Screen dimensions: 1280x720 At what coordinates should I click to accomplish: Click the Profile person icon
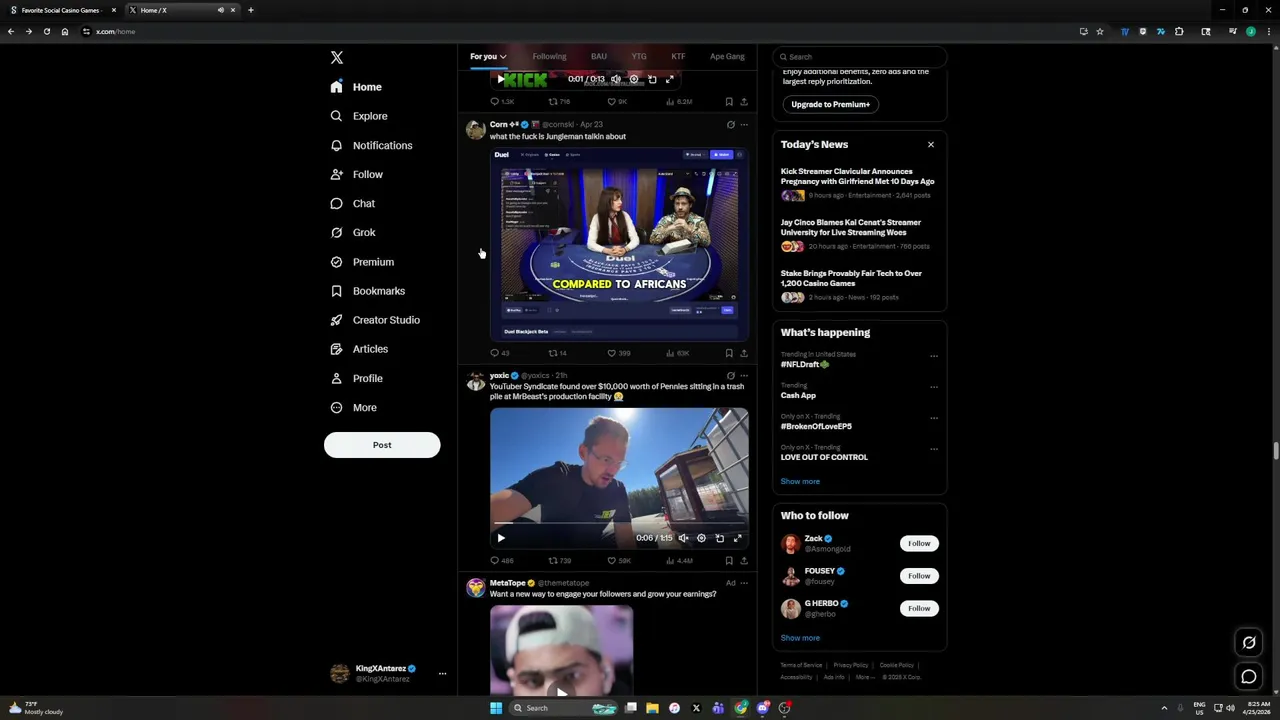pyautogui.click(x=336, y=378)
